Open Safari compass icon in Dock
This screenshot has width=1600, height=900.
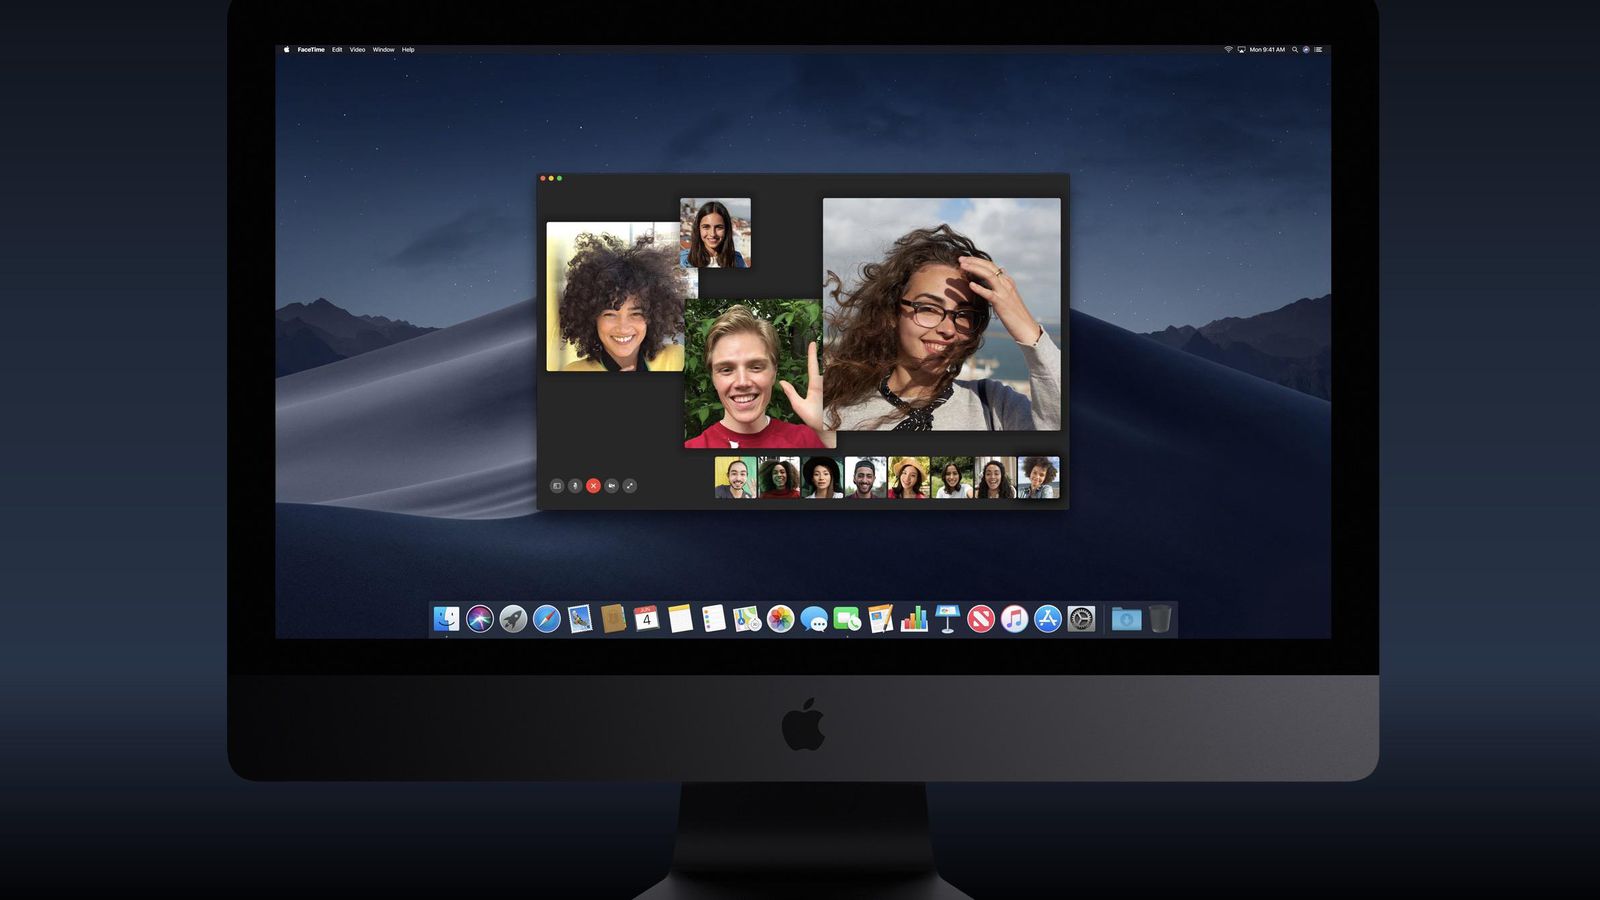tap(547, 619)
